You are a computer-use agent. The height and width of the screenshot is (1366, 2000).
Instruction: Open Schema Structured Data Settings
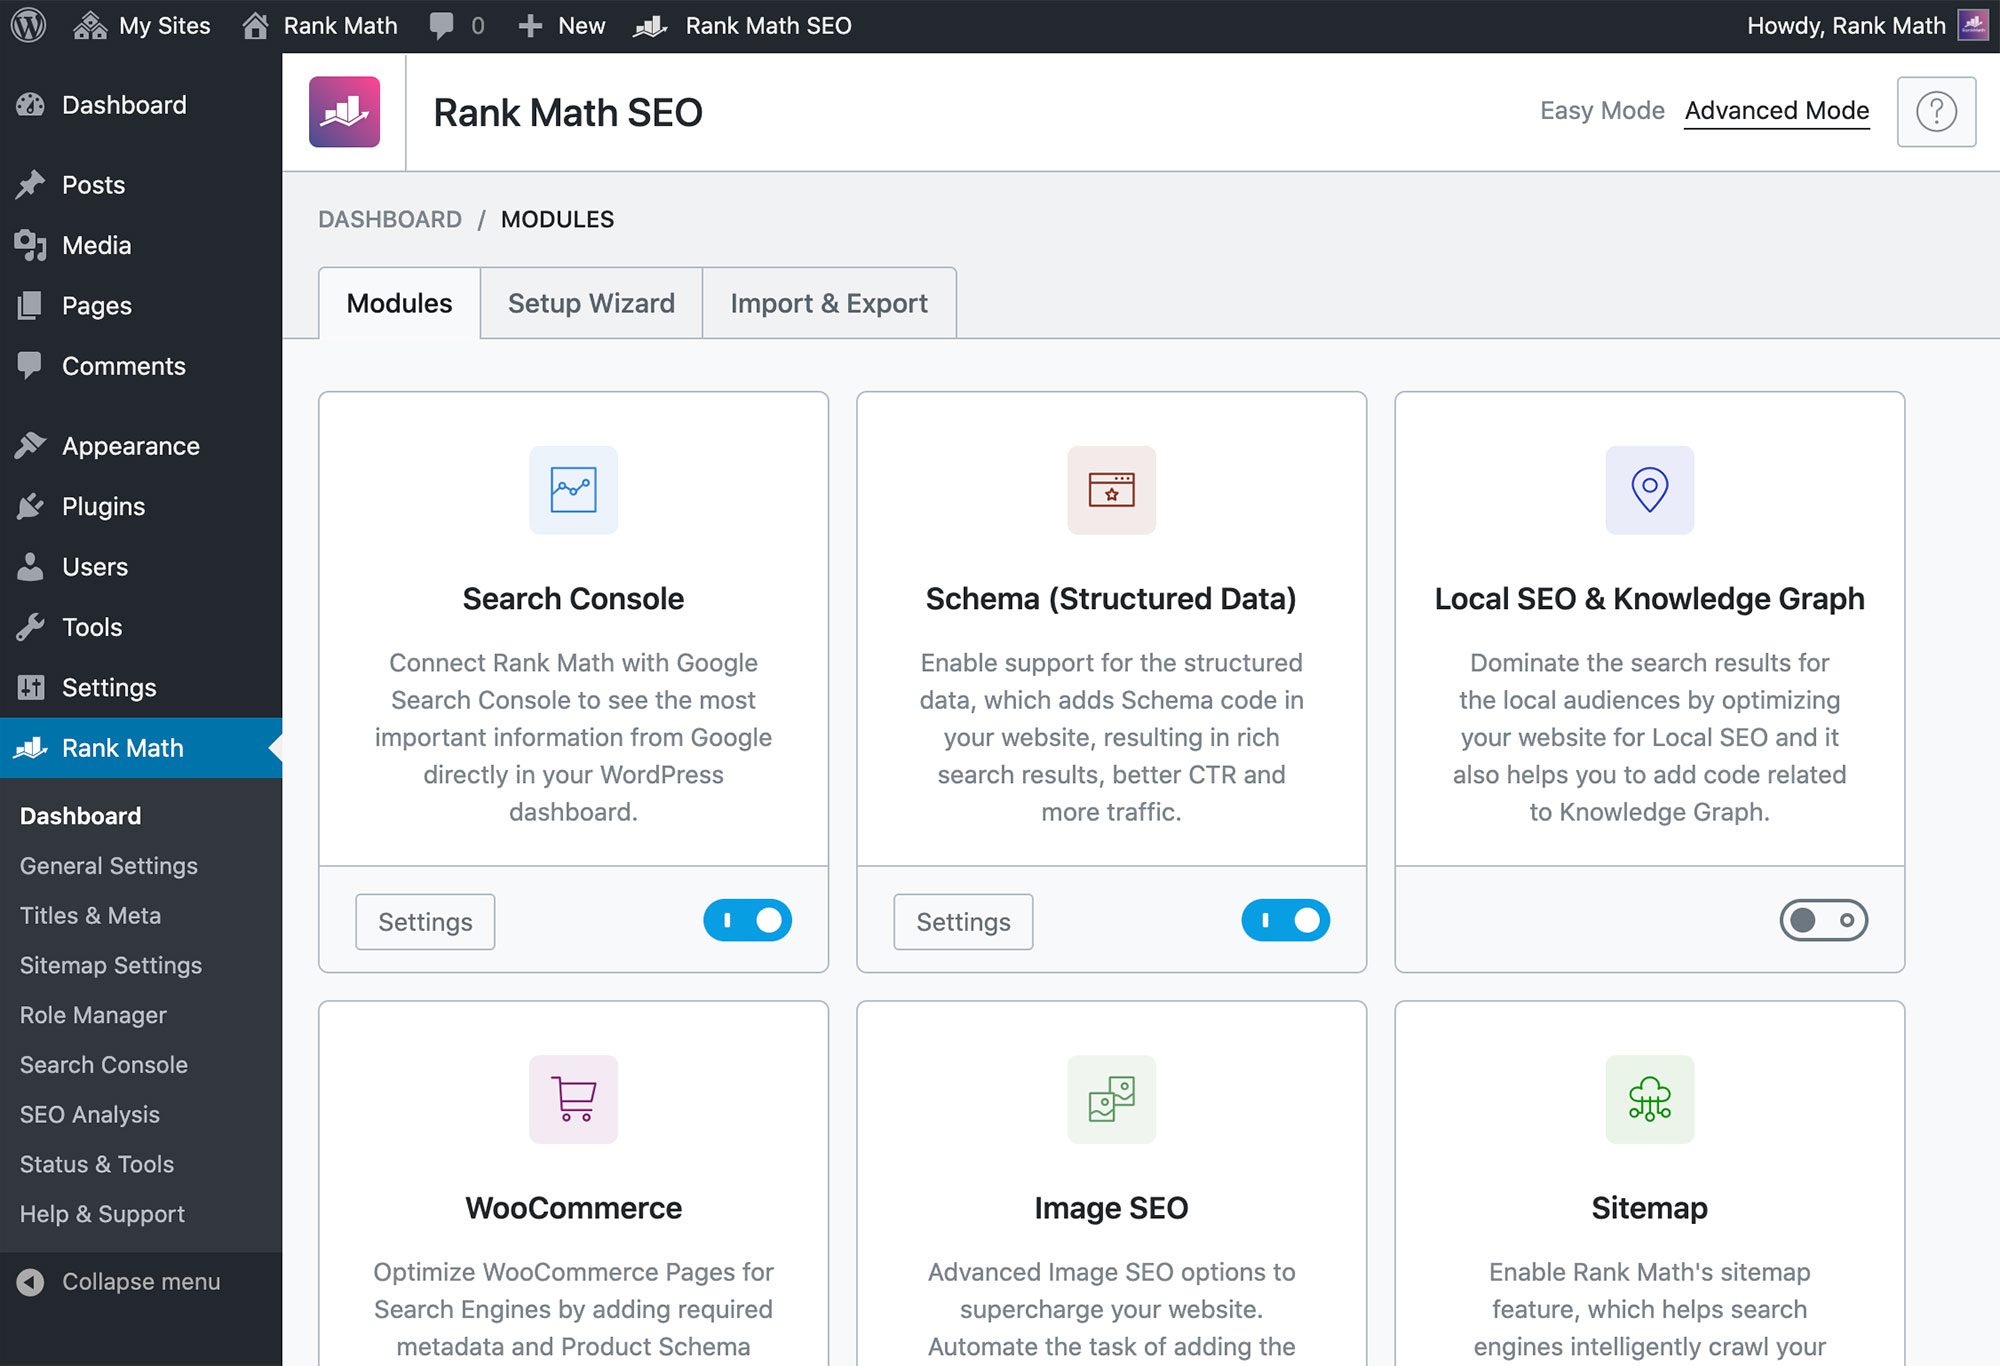tap(964, 919)
